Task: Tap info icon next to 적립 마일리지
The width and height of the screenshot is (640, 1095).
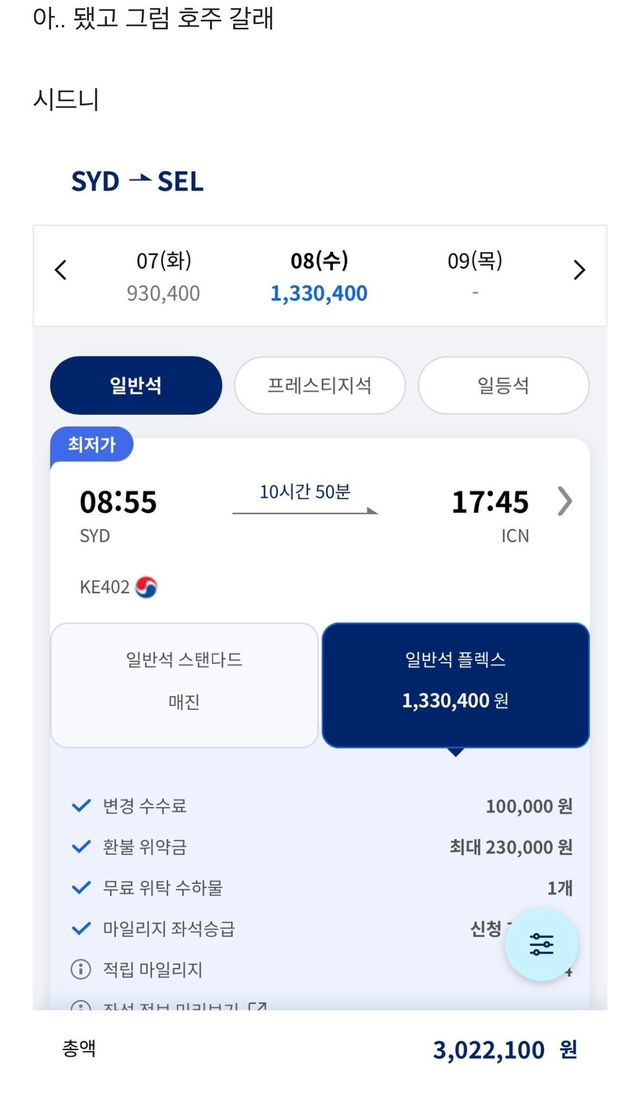Action: click(81, 969)
